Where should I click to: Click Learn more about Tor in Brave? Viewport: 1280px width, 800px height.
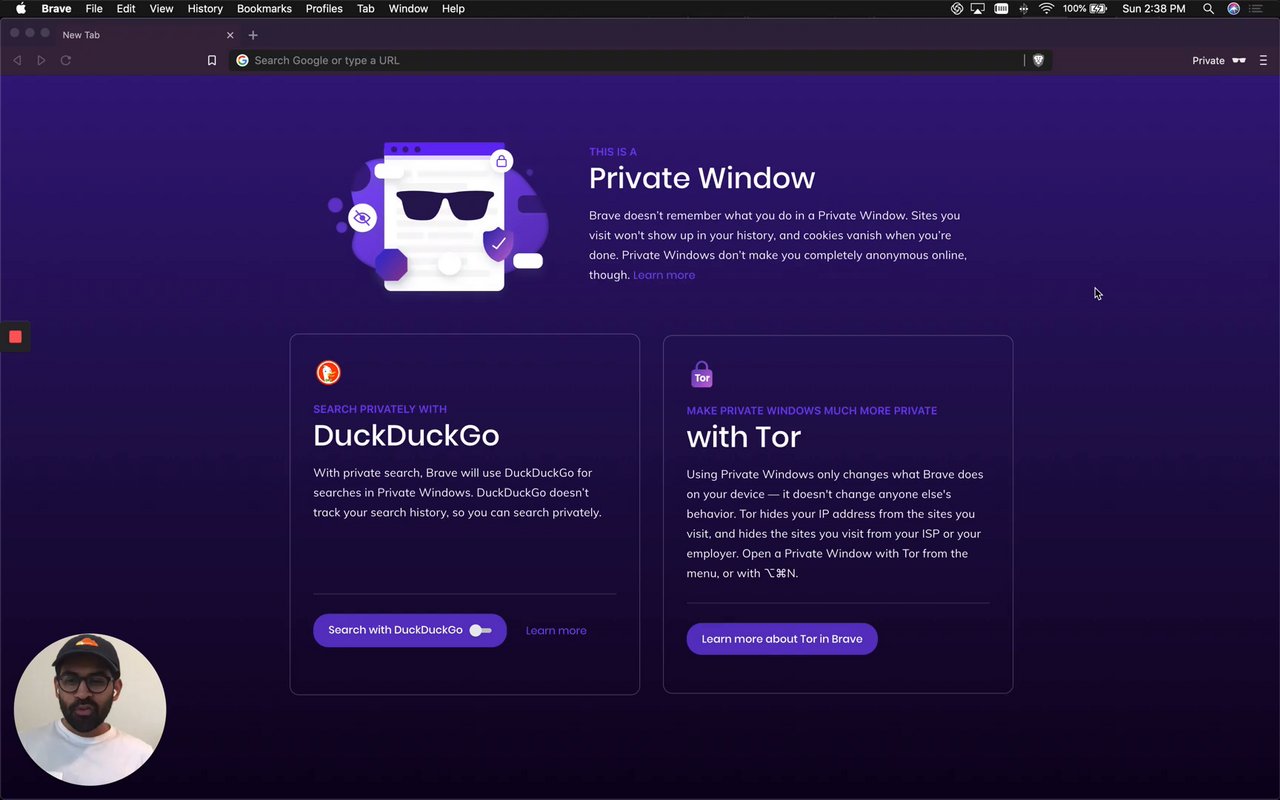tap(782, 639)
